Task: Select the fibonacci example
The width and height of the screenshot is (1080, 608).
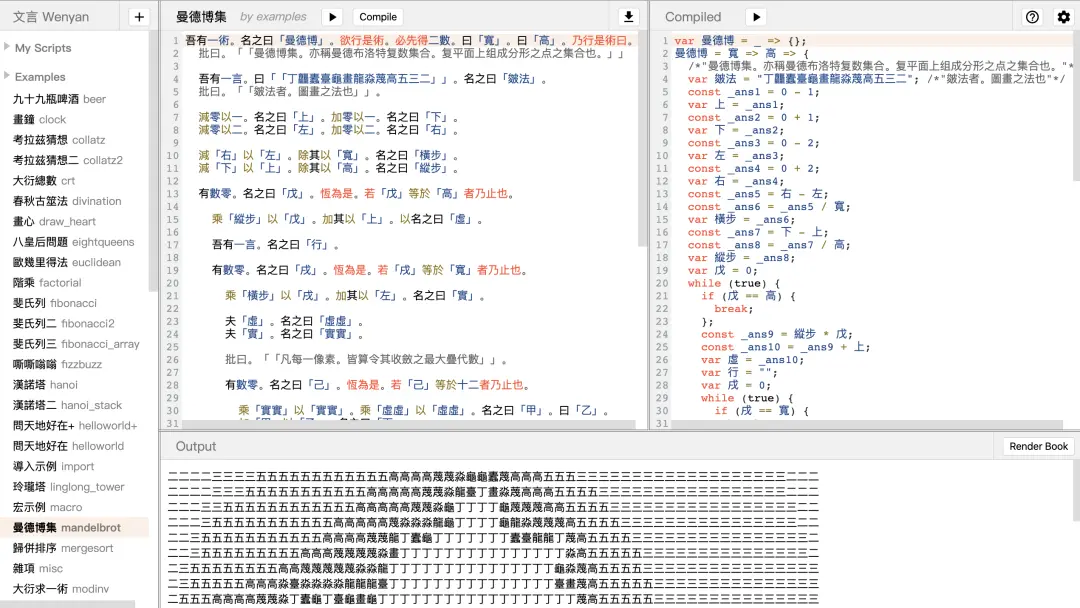Action: (x=74, y=303)
